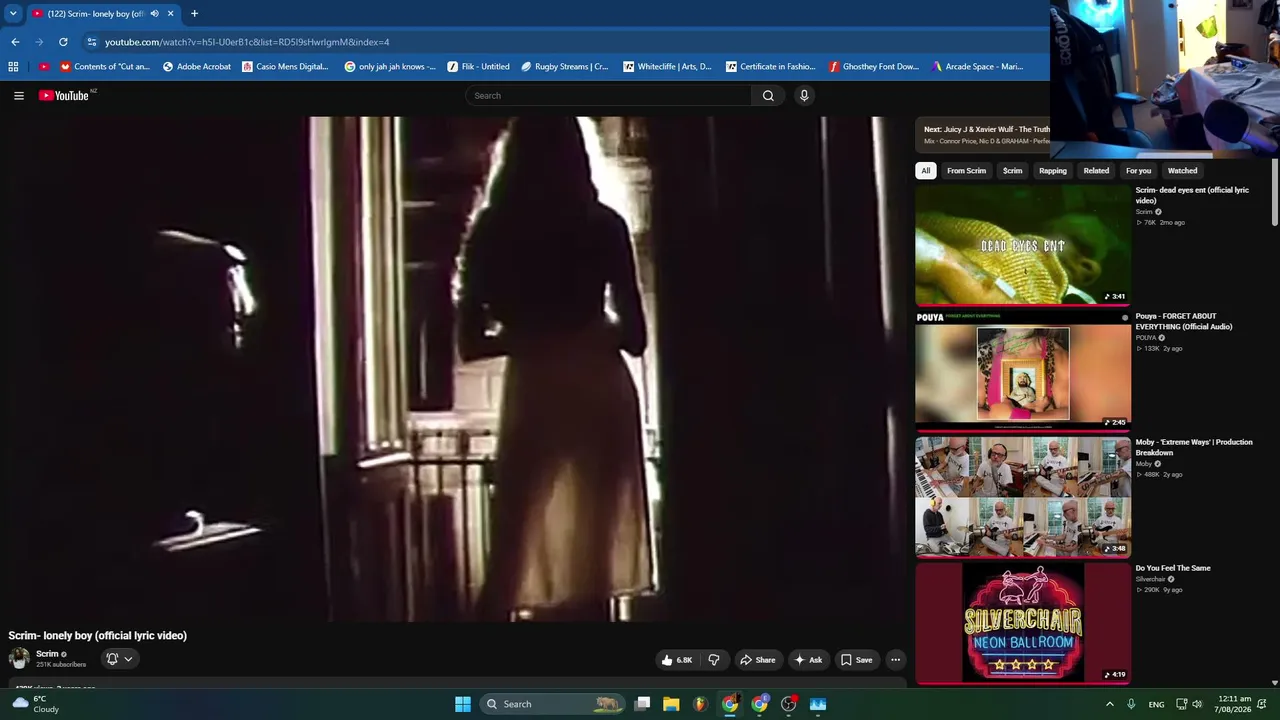1280x720 pixels.
Task: Open the YouTube bookmark icon in bookmarks bar
Action: pyautogui.click(x=44, y=67)
